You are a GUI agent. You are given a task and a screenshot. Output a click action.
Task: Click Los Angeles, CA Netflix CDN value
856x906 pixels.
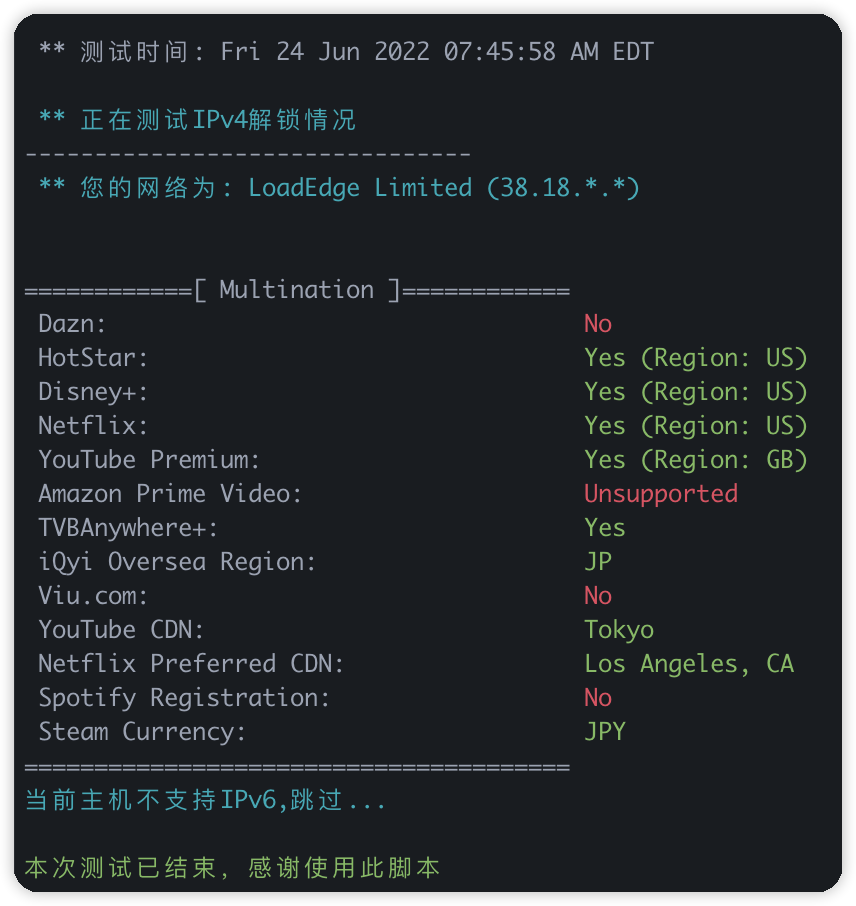[689, 664]
